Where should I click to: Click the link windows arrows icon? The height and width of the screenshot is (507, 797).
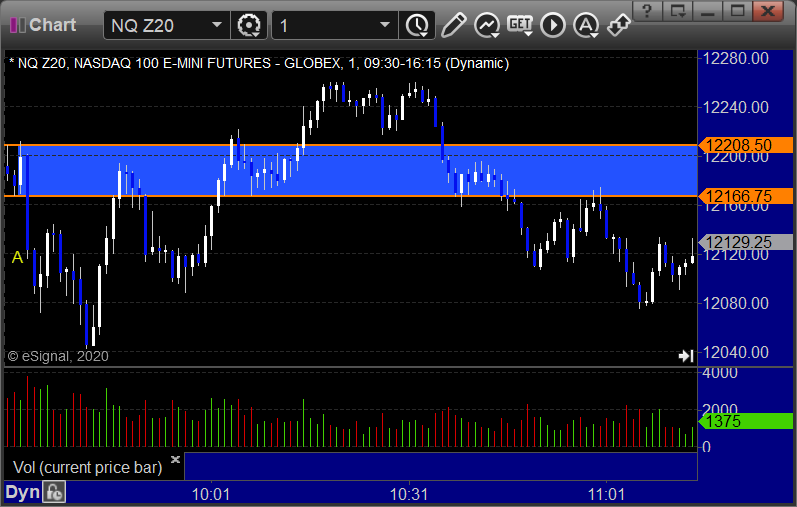[619, 25]
